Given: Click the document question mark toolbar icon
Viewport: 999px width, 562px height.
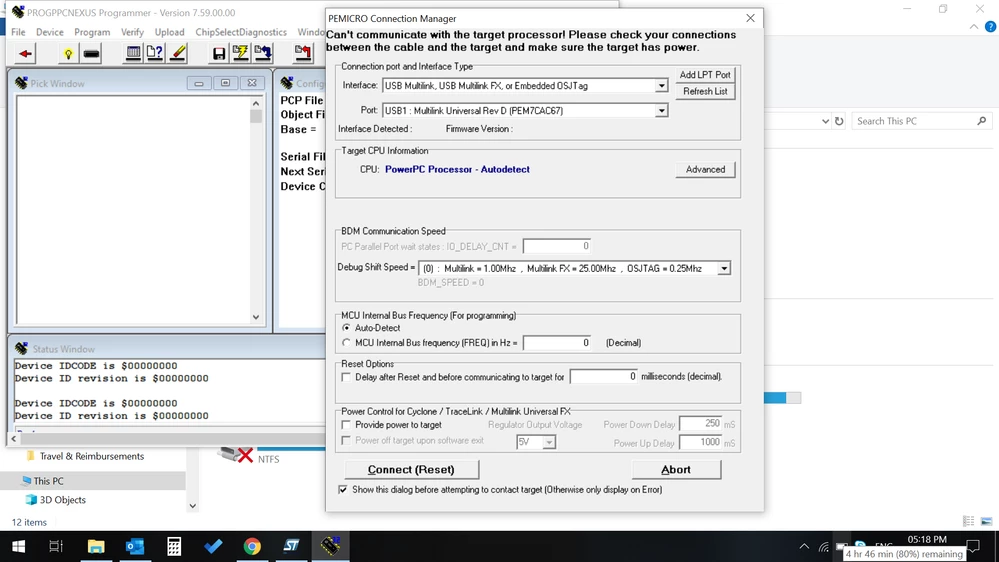Looking at the screenshot, I should pos(155,54).
